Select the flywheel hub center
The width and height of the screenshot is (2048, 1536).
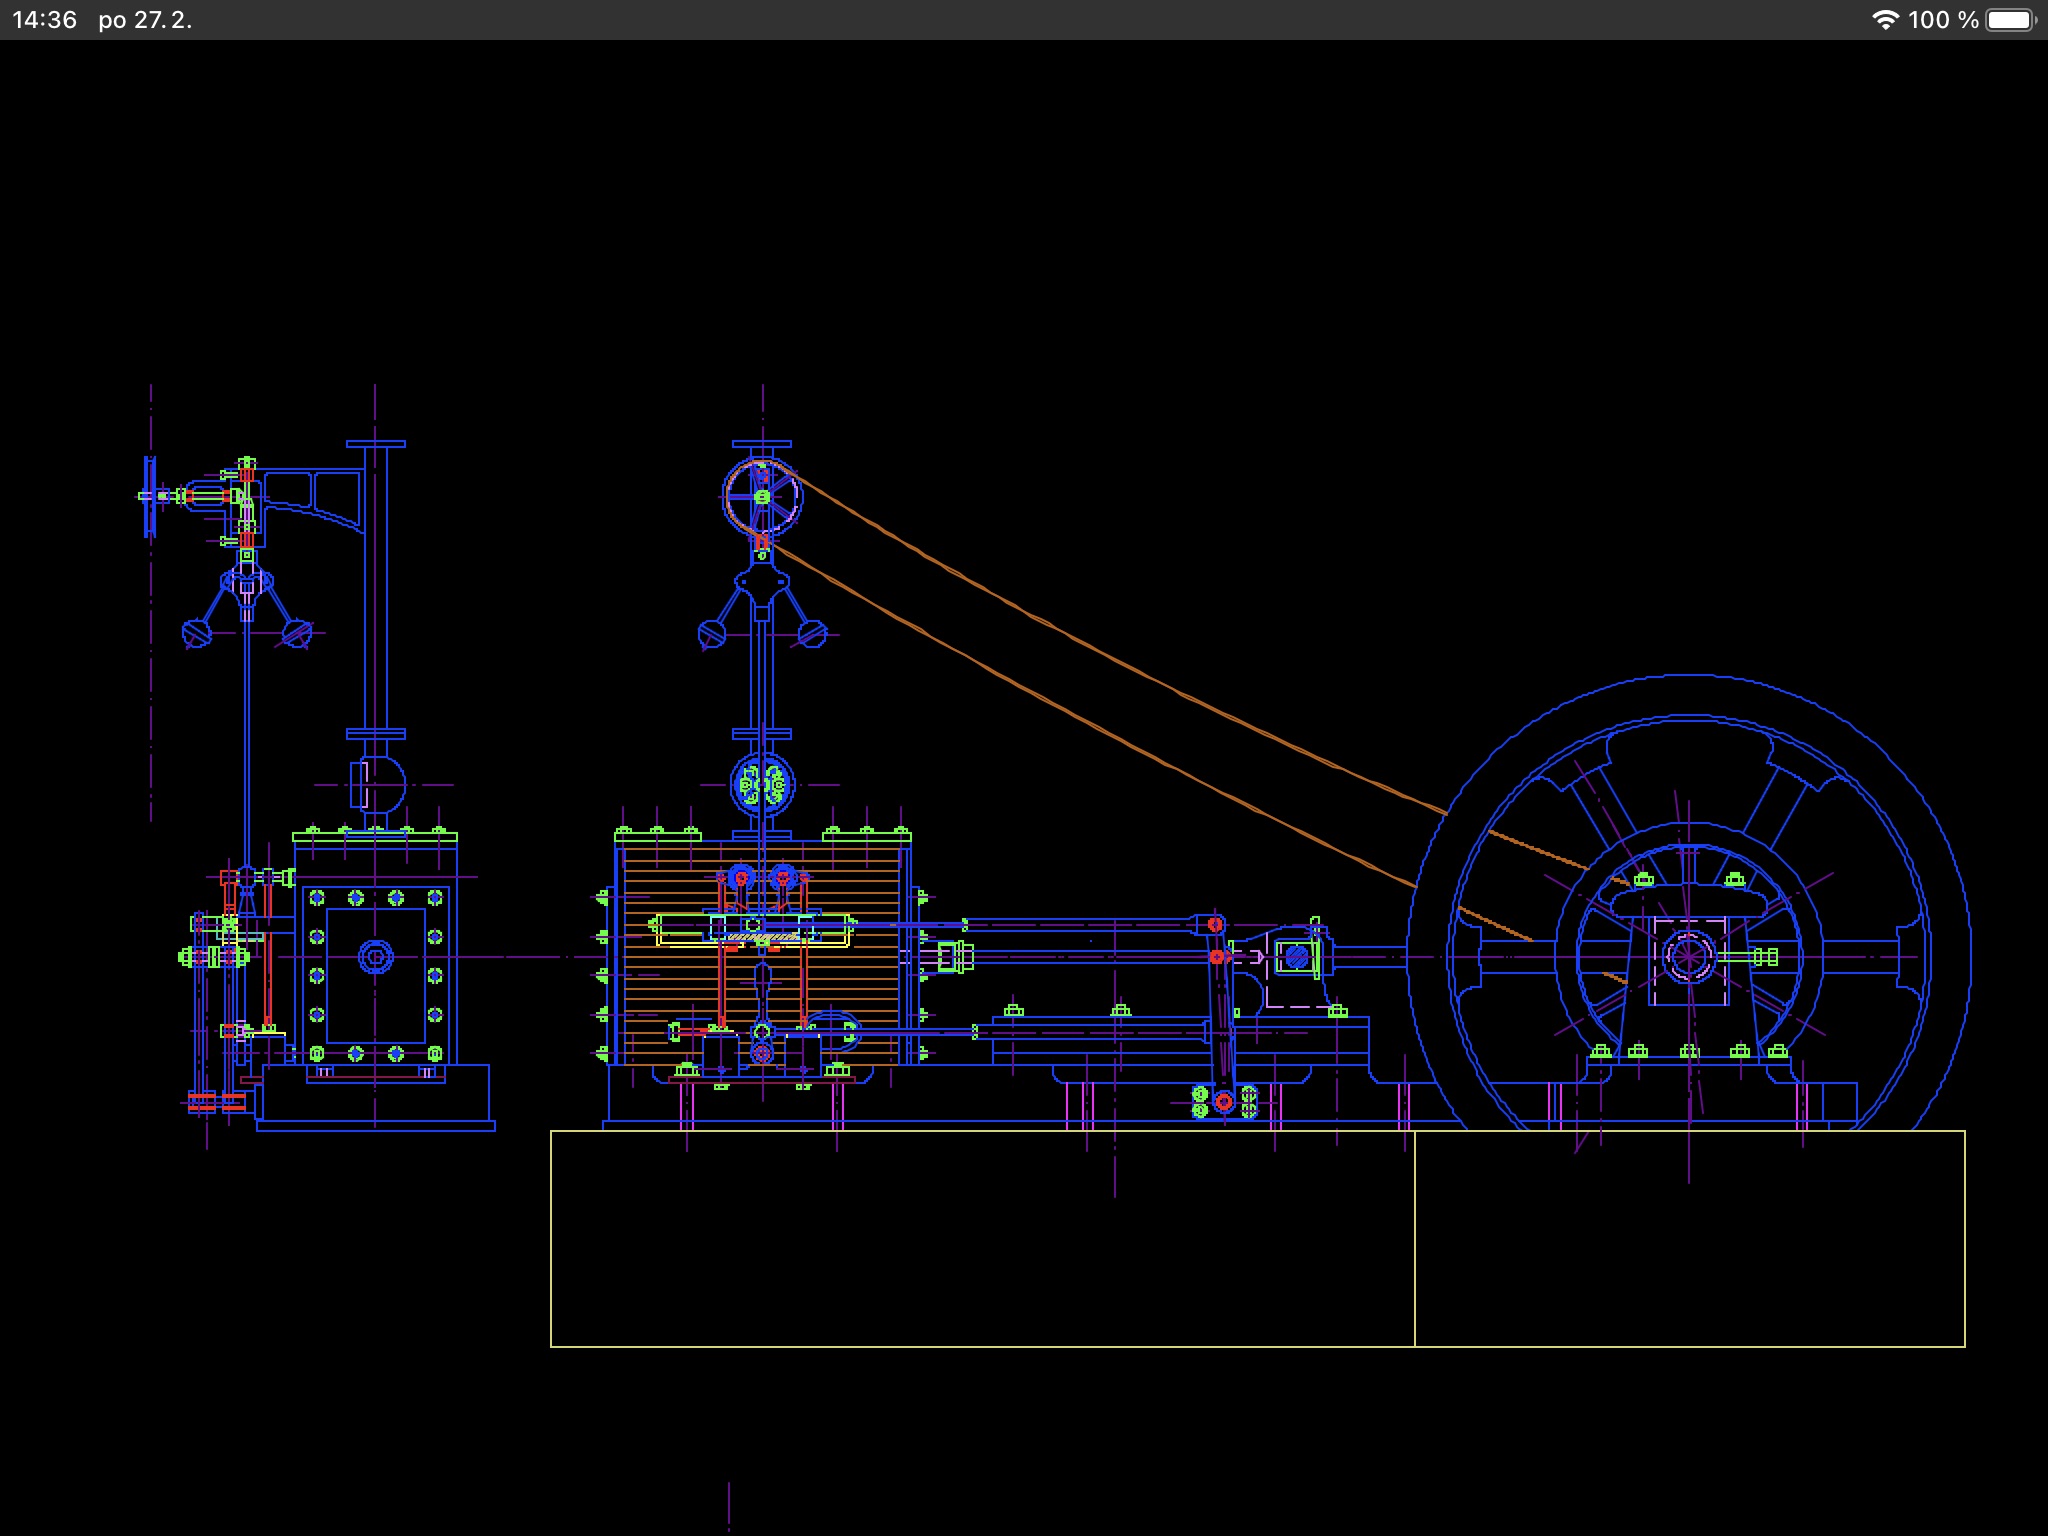[x=1688, y=957]
